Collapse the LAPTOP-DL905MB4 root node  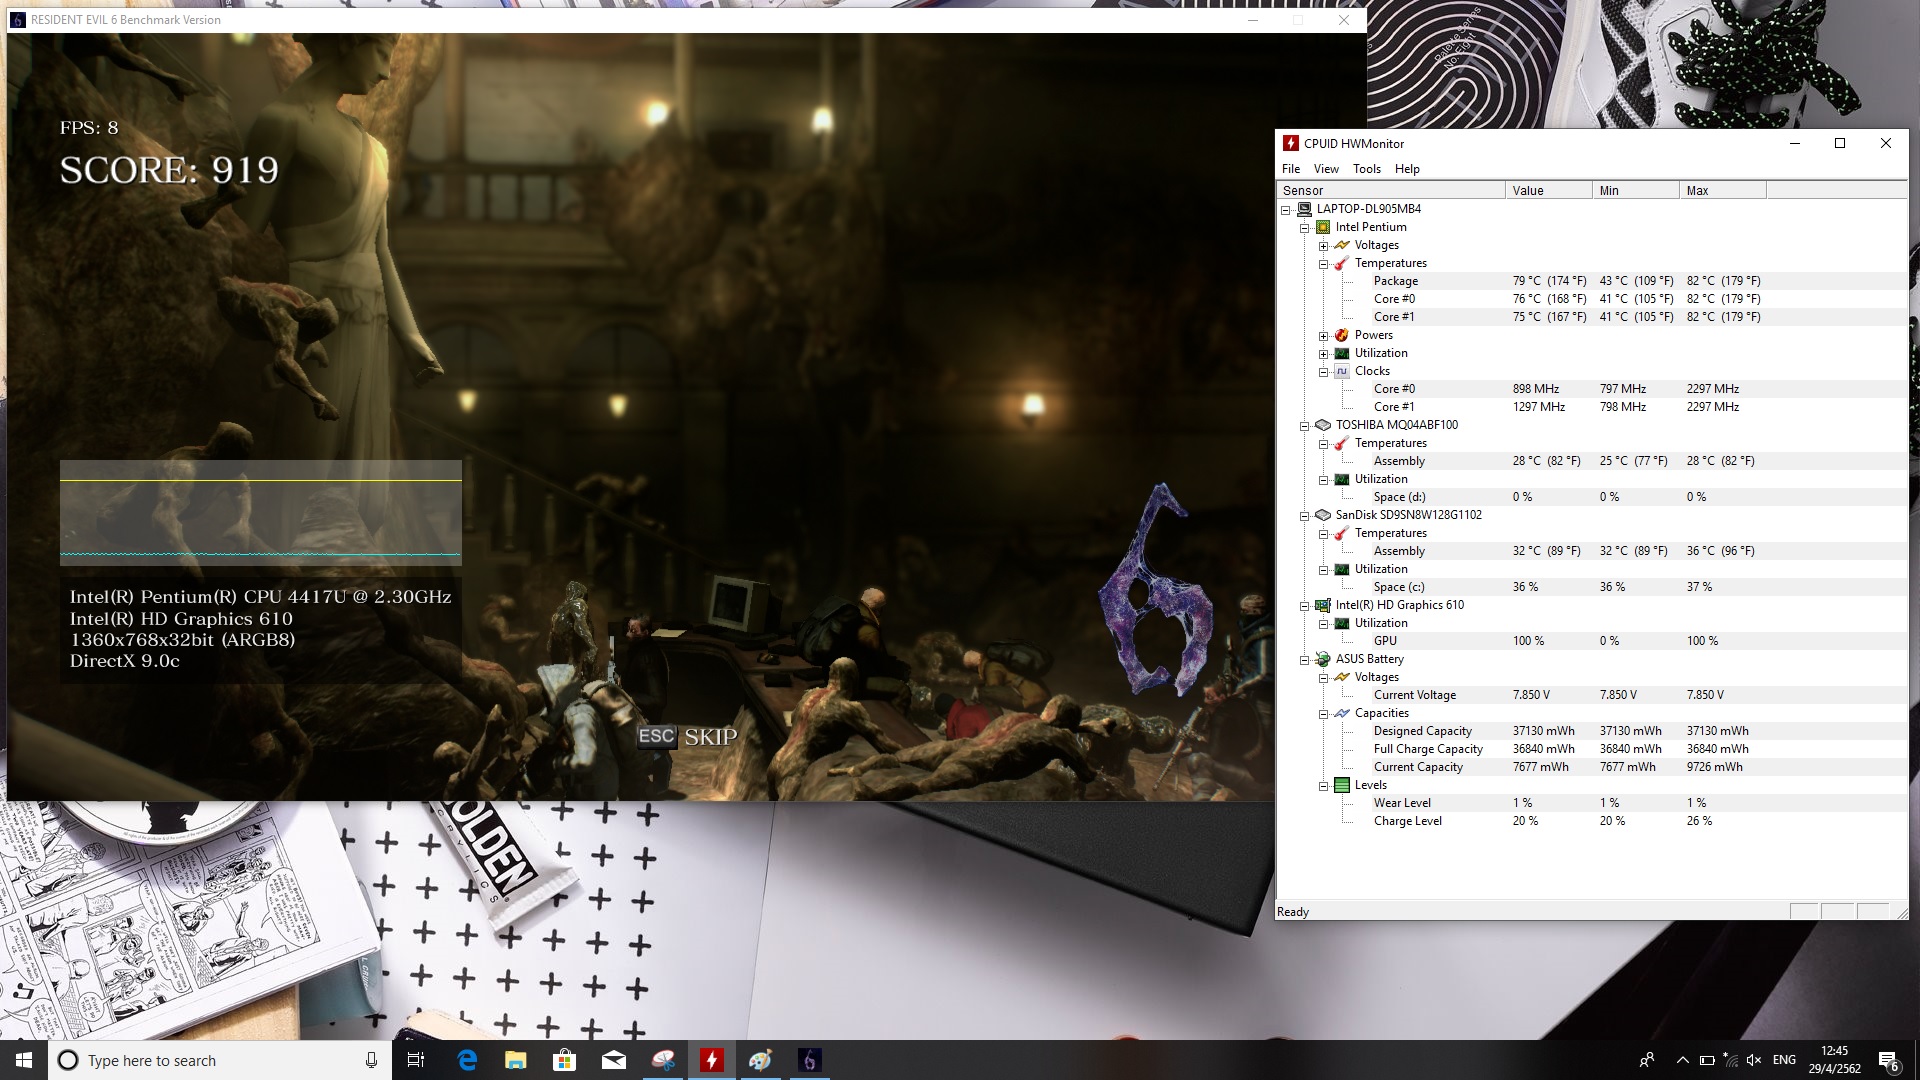click(1286, 210)
